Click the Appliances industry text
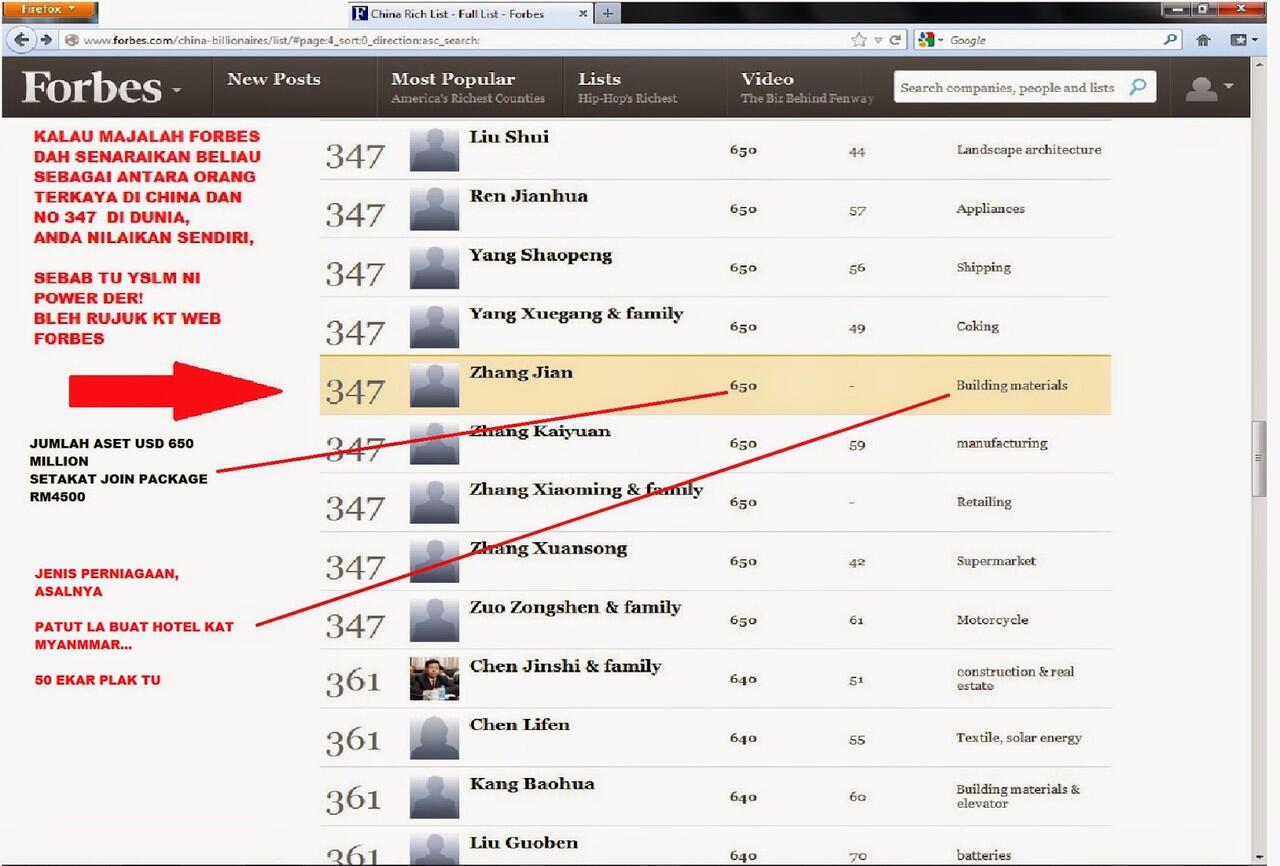This screenshot has width=1280, height=866. (991, 209)
